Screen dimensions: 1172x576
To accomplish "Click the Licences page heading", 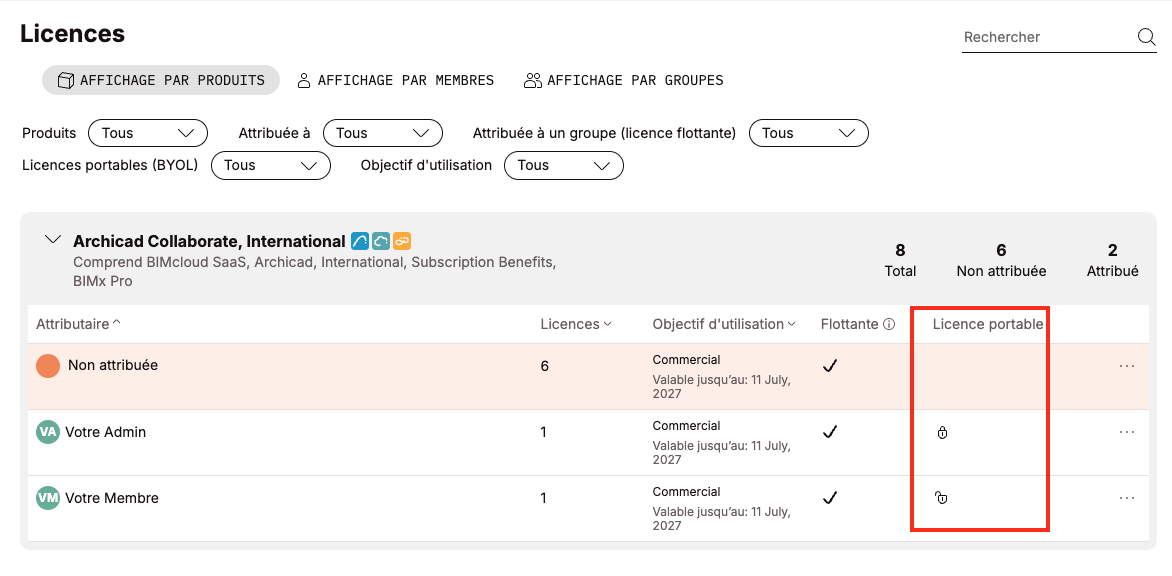I will tap(73, 34).
